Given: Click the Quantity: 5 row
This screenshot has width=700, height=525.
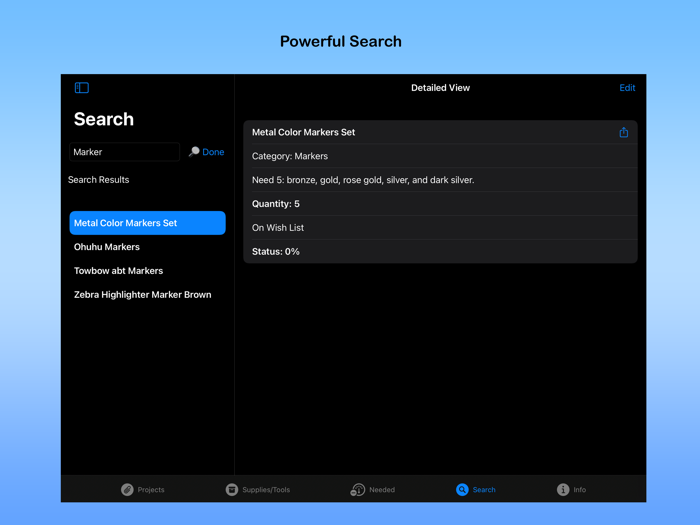Looking at the screenshot, I should (x=440, y=204).
